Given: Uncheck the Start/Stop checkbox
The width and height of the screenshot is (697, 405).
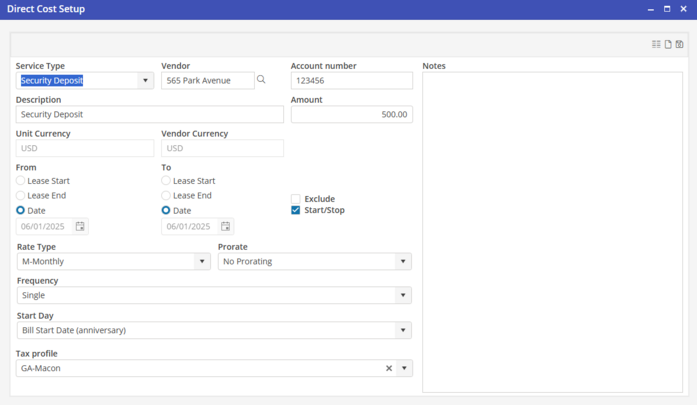Looking at the screenshot, I should click(296, 211).
